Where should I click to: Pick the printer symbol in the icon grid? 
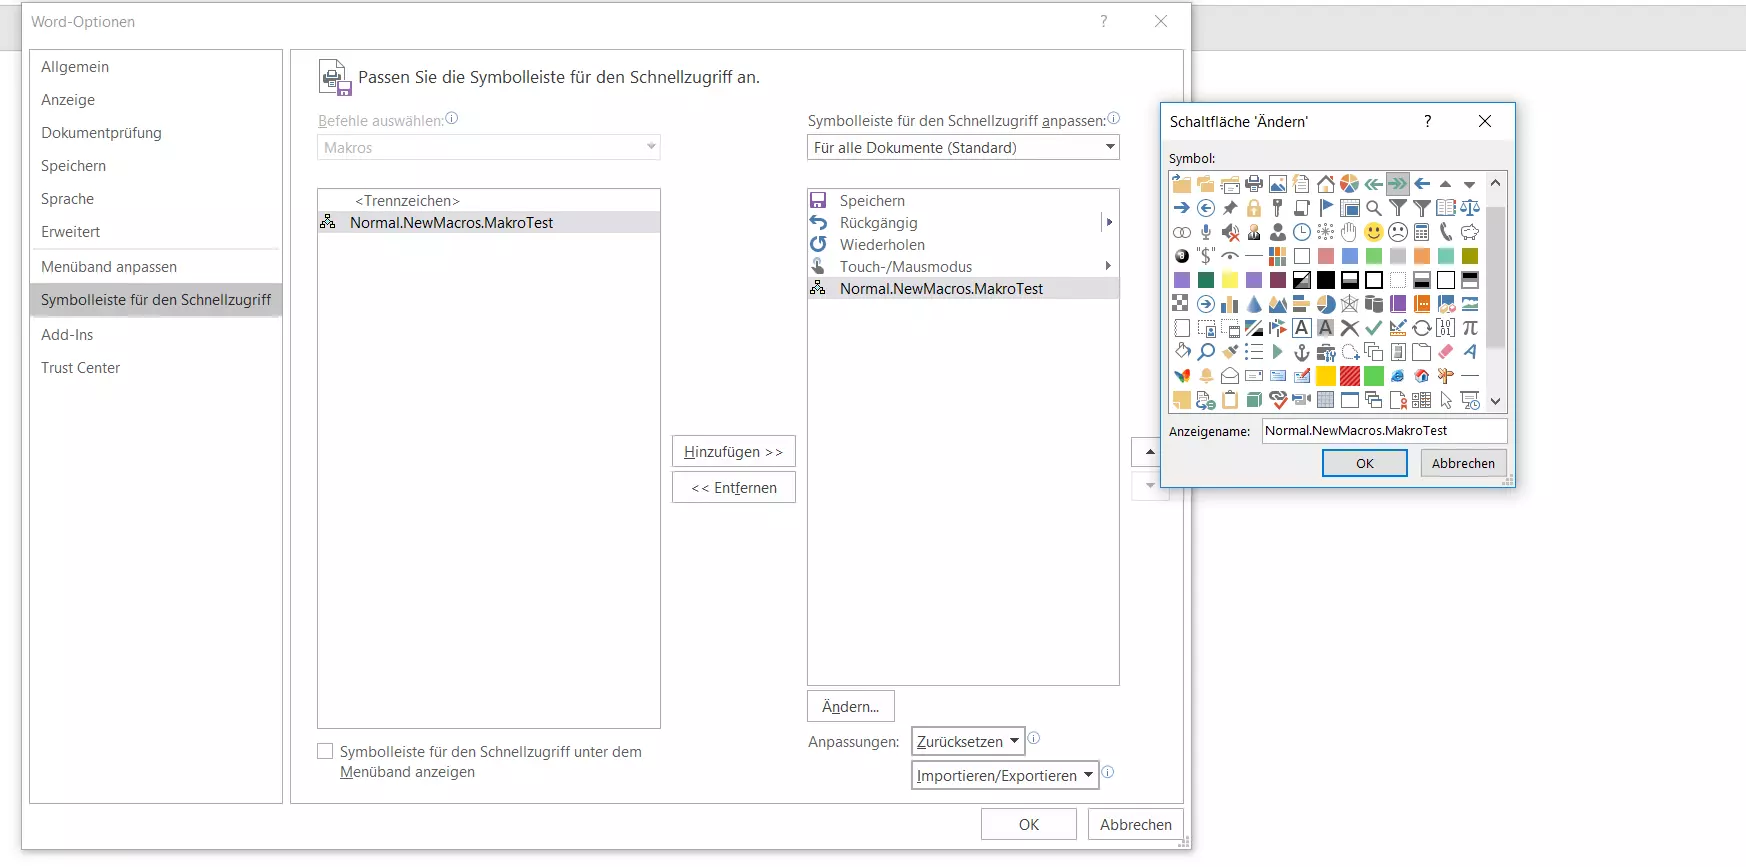click(1254, 184)
